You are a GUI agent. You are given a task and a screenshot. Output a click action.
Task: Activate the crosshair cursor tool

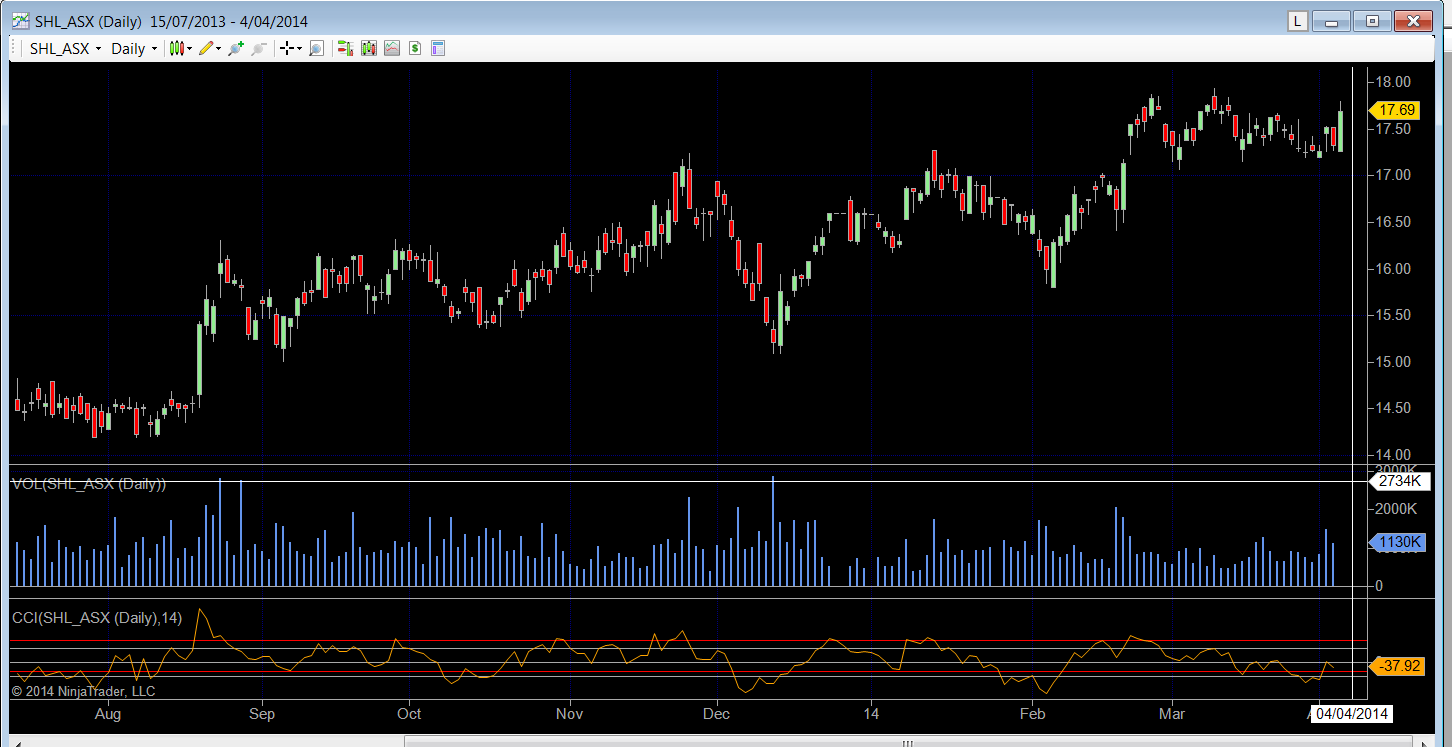click(x=287, y=48)
